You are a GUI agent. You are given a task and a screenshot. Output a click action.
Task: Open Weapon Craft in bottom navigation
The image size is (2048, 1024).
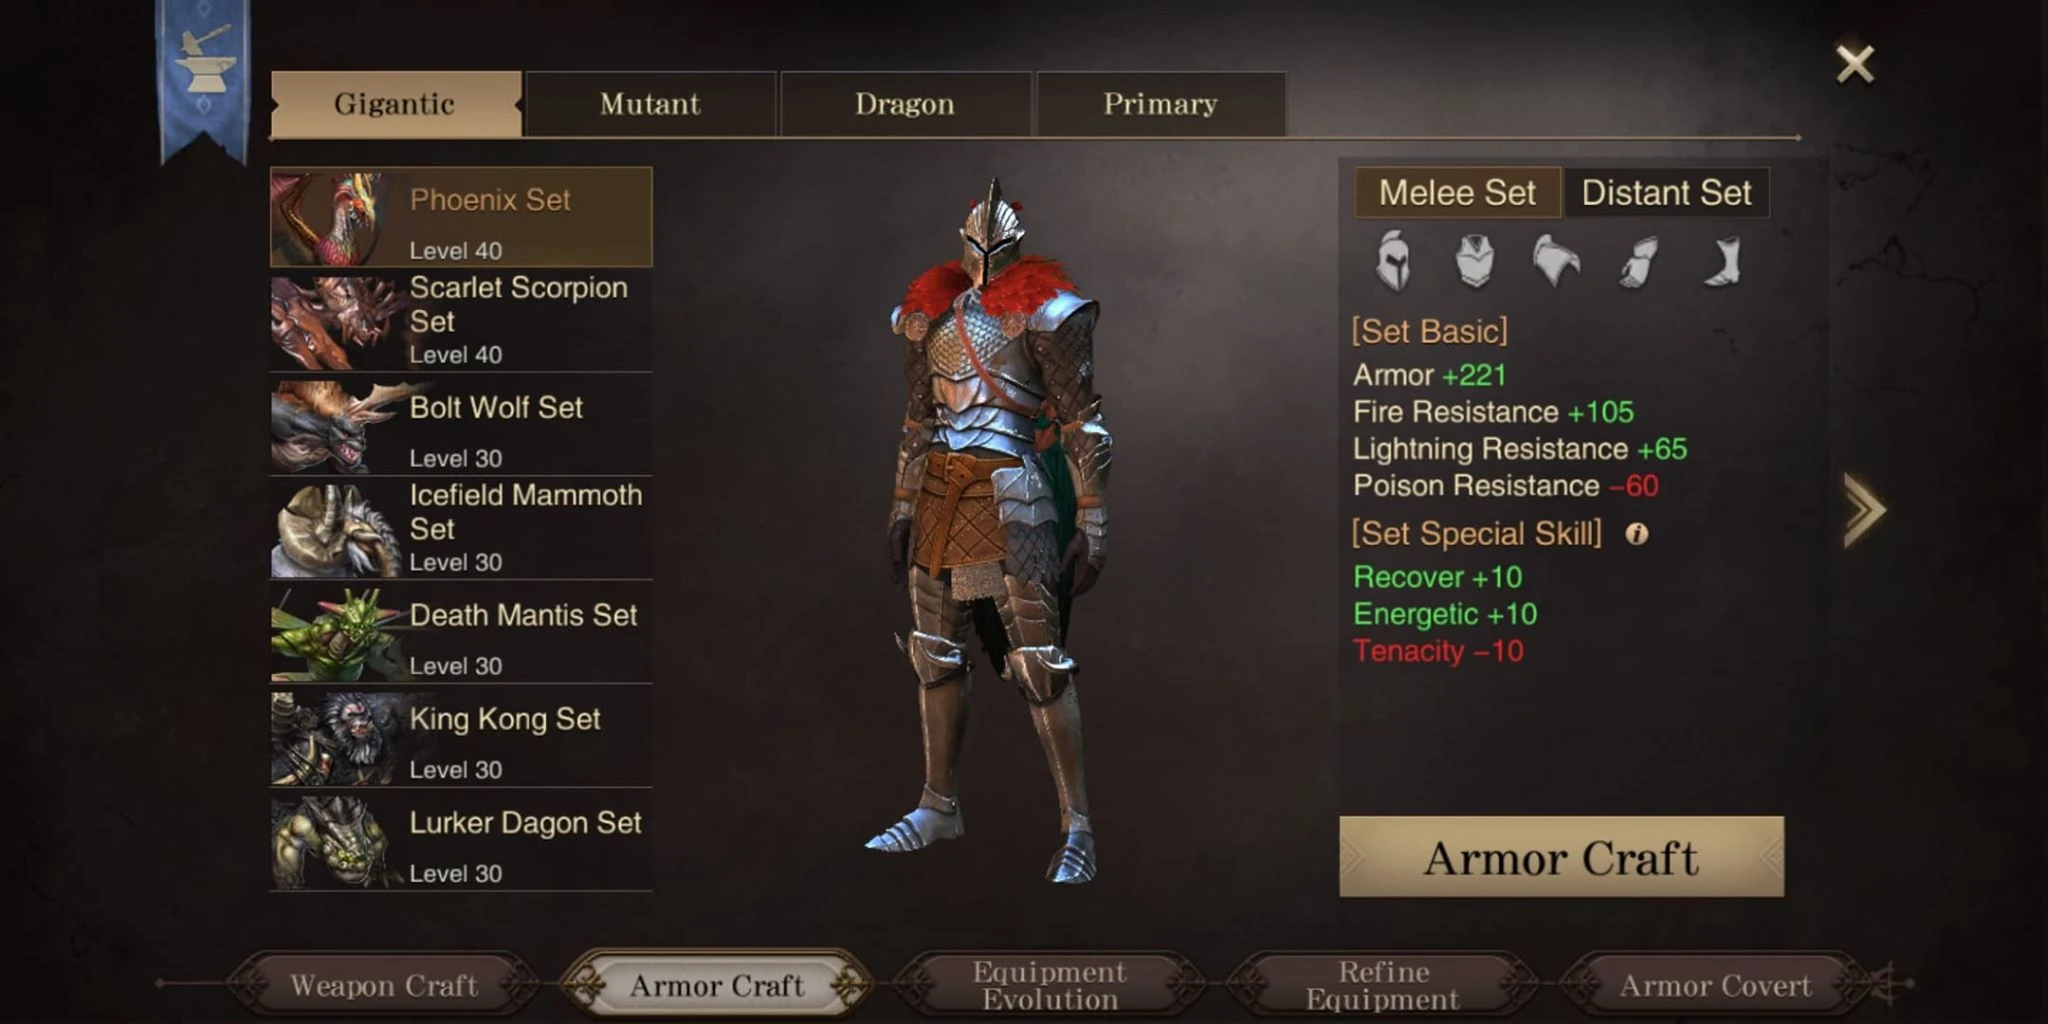(x=384, y=985)
